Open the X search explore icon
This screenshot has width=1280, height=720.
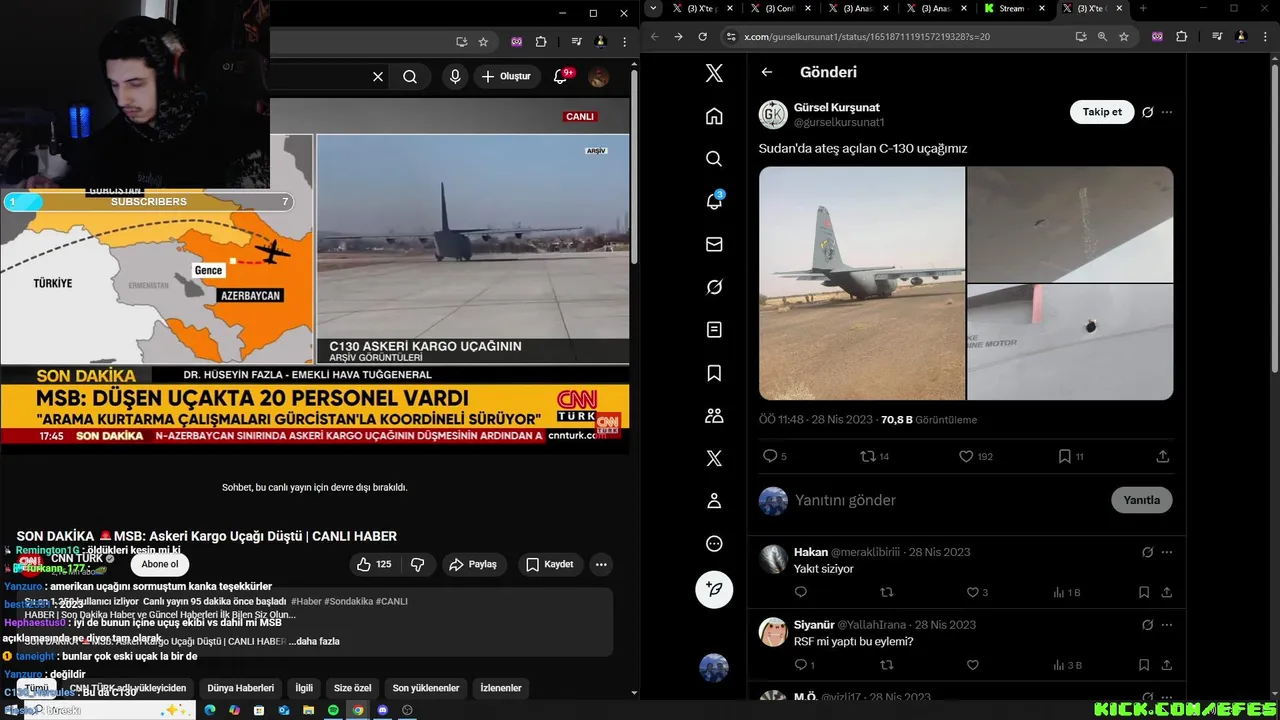click(714, 159)
